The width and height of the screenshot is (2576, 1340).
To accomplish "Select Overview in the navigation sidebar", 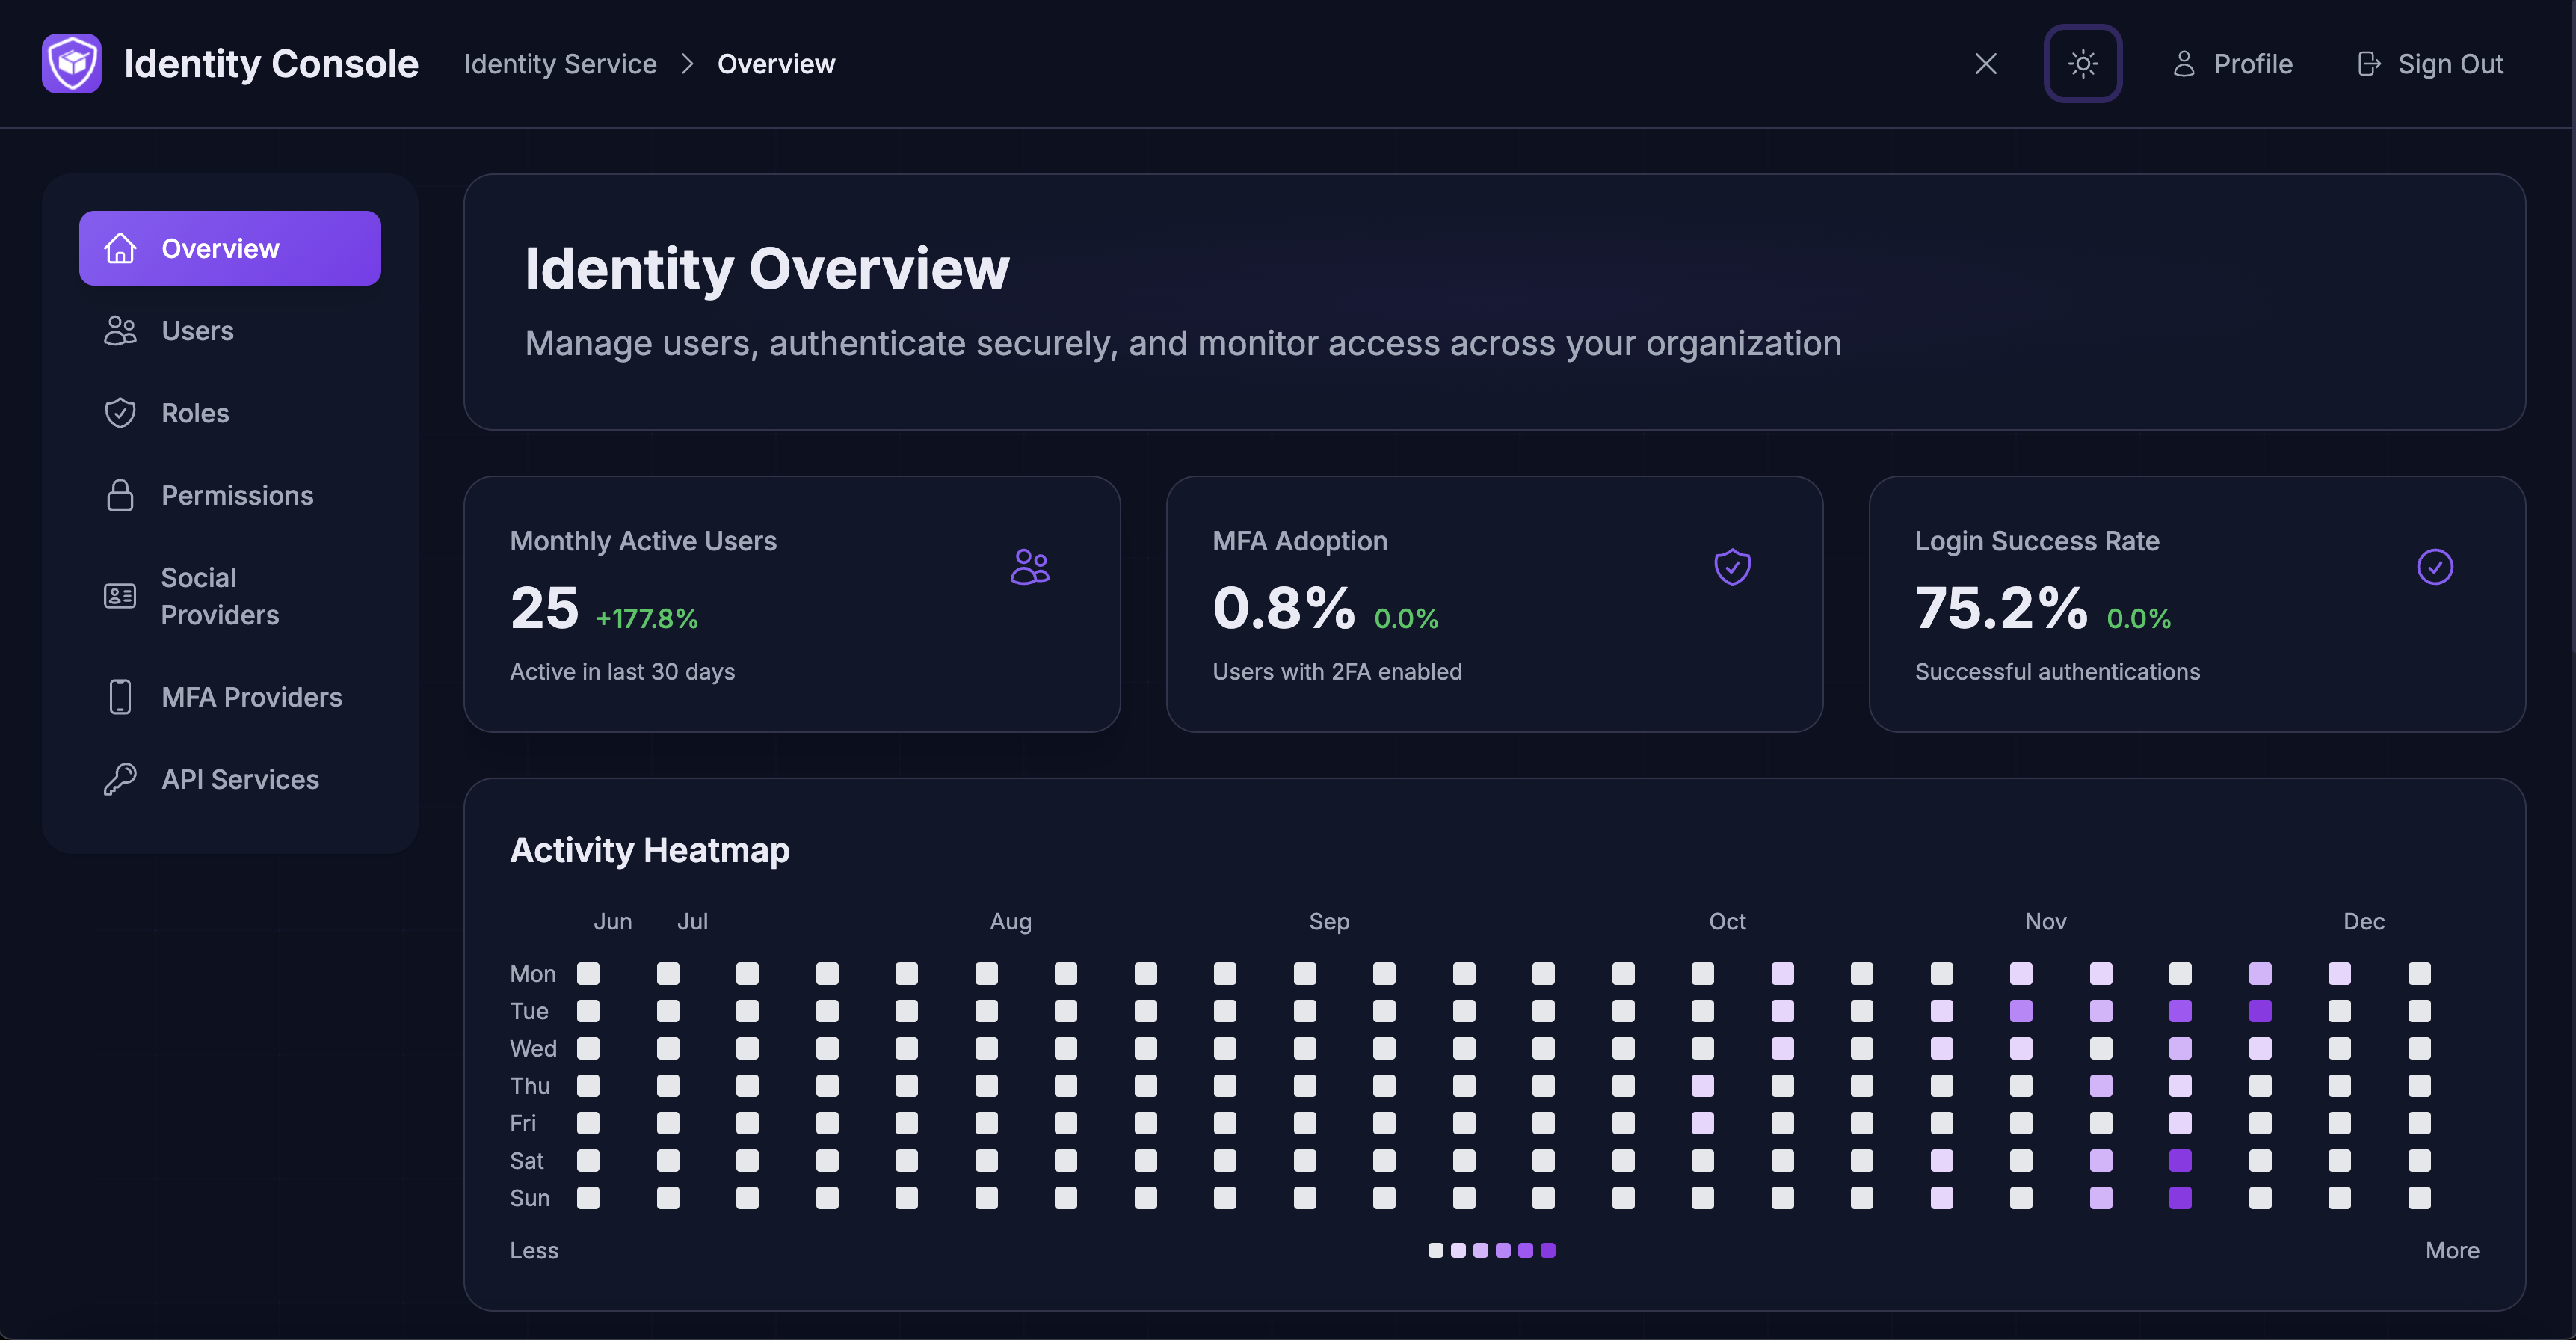I will pyautogui.click(x=221, y=248).
